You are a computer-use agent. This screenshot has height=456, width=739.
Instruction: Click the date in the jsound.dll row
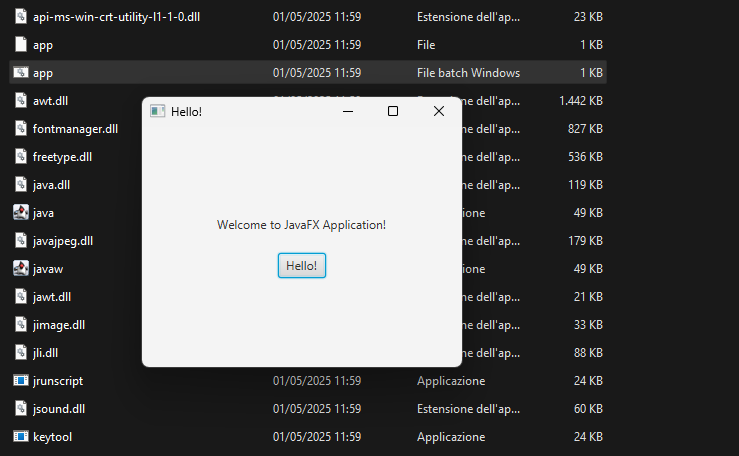[x=317, y=408]
